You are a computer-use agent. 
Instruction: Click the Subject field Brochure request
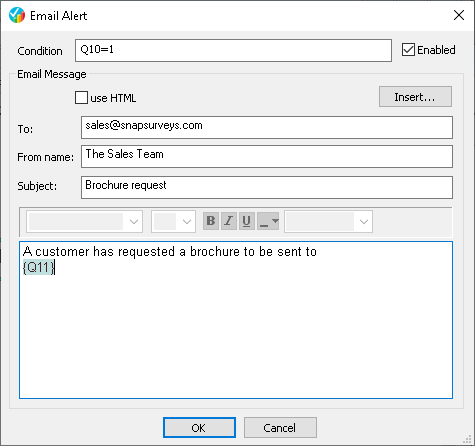267,187
